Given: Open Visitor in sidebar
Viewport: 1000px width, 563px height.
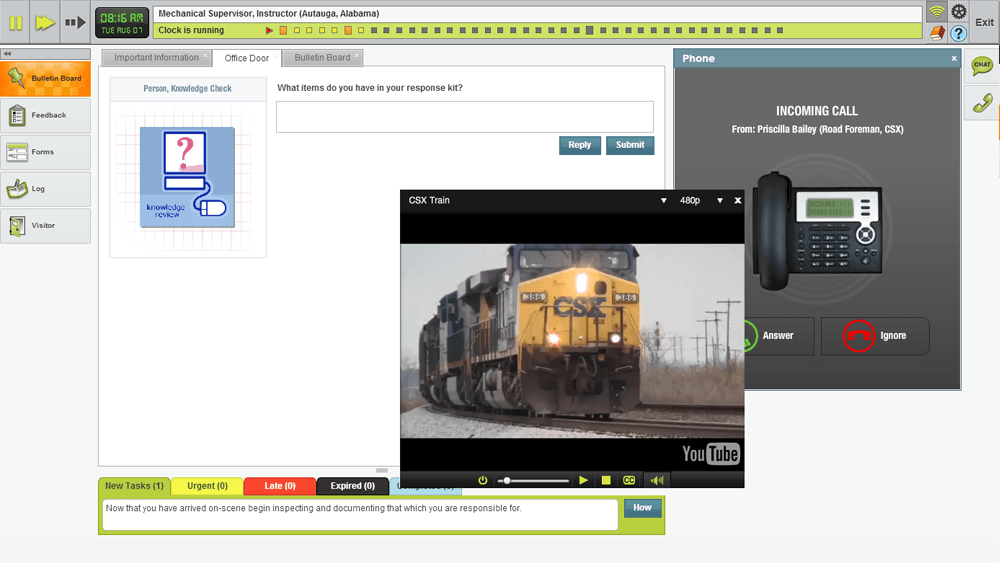Looking at the screenshot, I should (x=45, y=226).
